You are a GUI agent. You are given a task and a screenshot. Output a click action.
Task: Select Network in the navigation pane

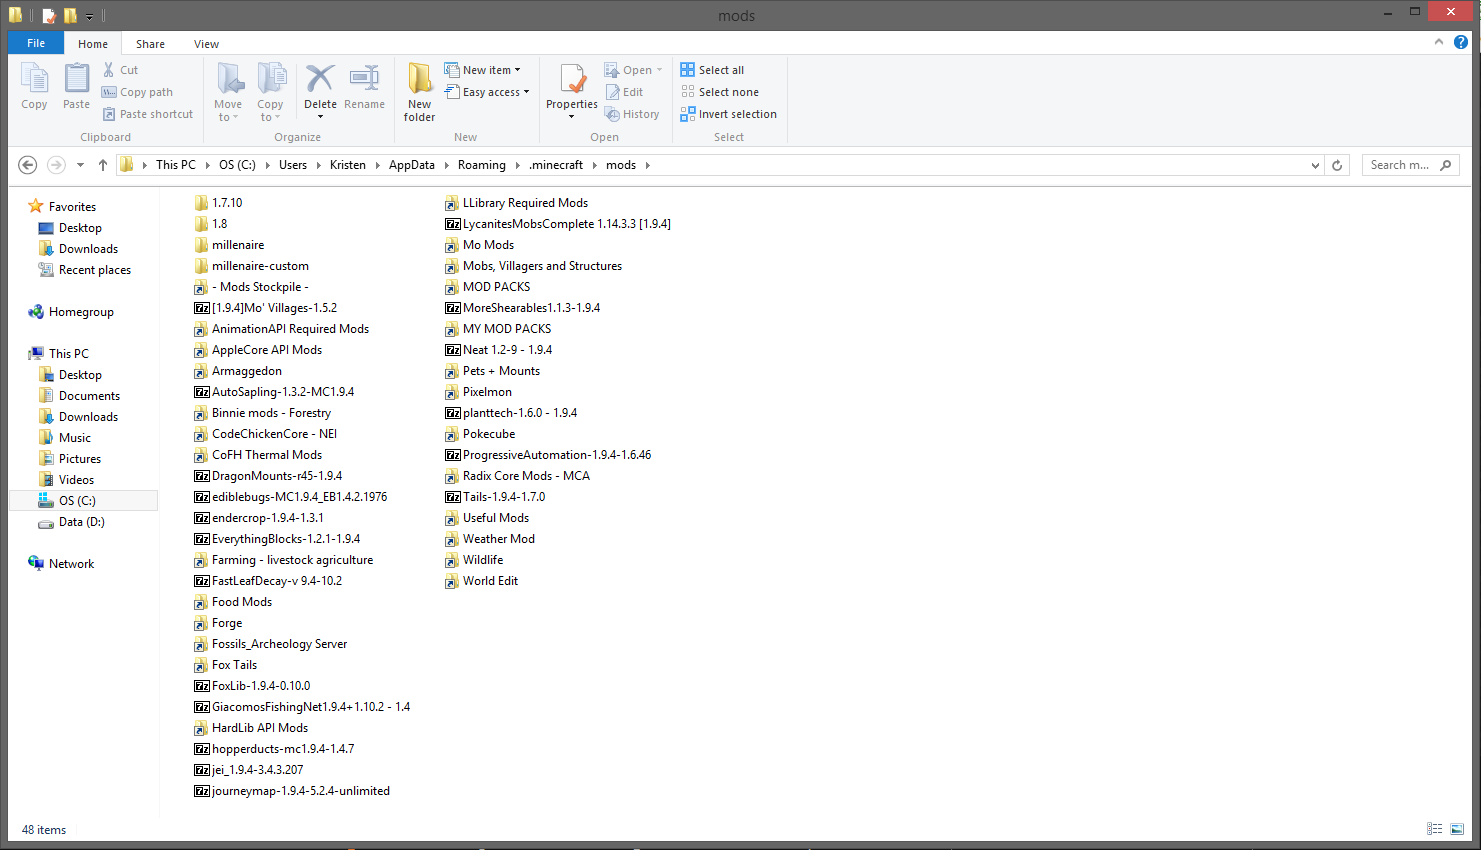[61, 564]
